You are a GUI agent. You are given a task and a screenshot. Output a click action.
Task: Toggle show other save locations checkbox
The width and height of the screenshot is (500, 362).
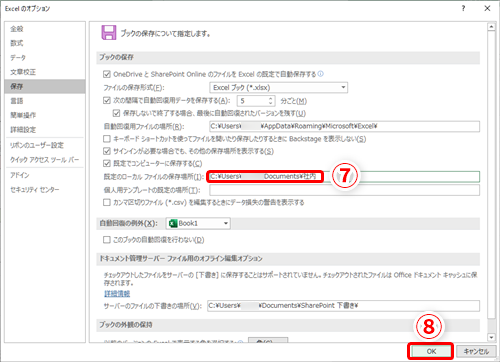(107, 151)
